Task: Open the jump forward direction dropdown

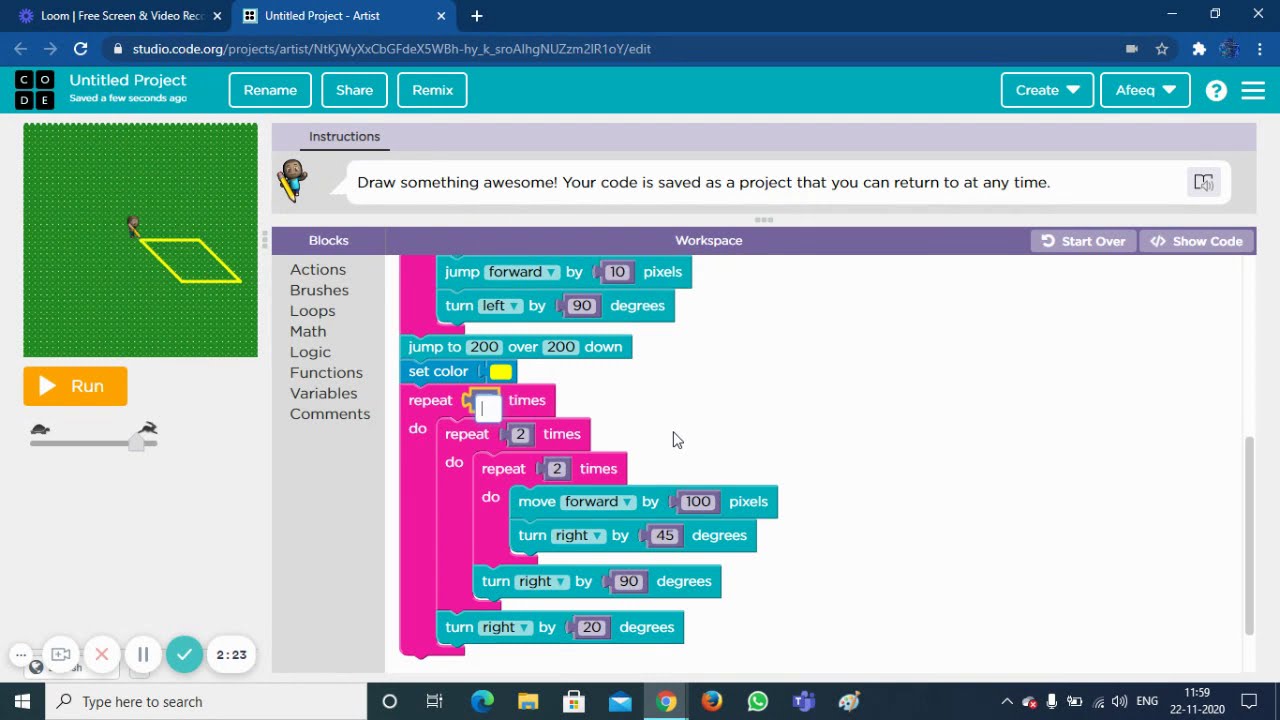Action: 522,272
